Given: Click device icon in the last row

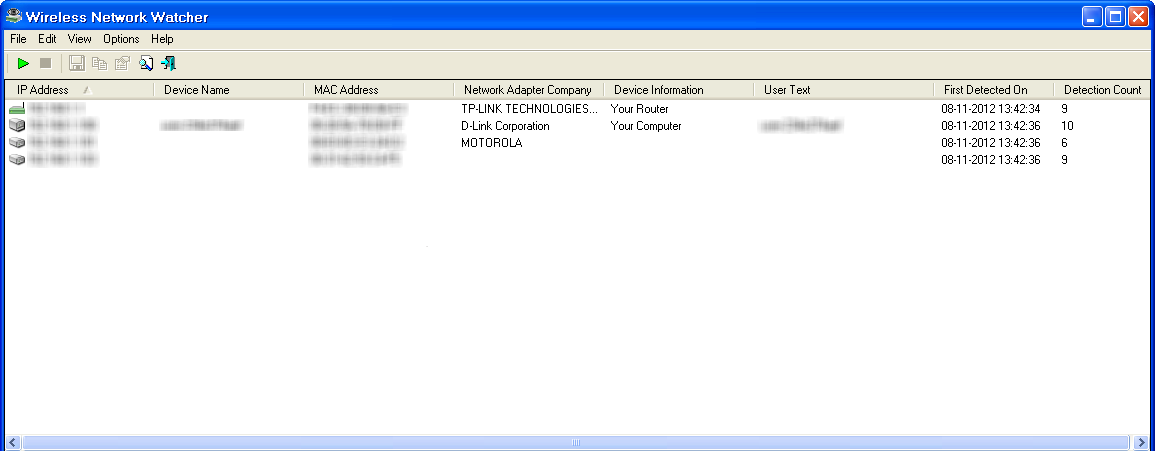Looking at the screenshot, I should (x=17, y=160).
